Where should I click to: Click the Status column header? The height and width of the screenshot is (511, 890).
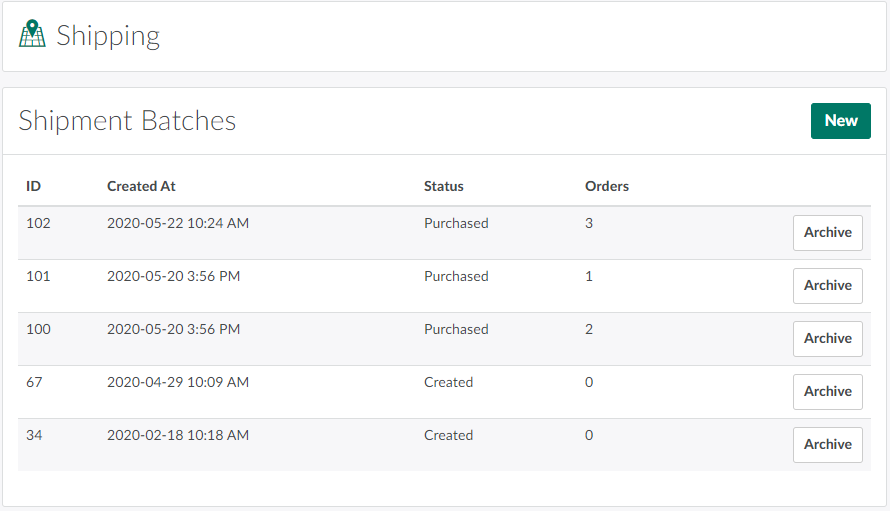coord(443,186)
